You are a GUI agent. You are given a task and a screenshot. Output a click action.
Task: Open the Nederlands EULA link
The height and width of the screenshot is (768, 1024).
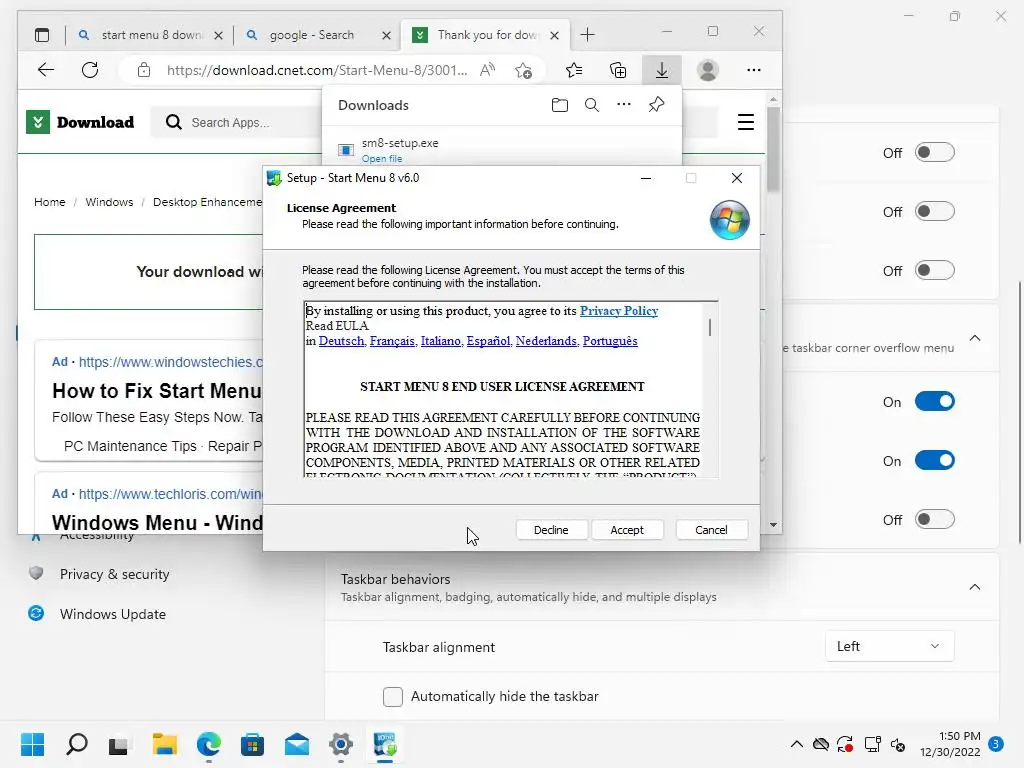[547, 341]
